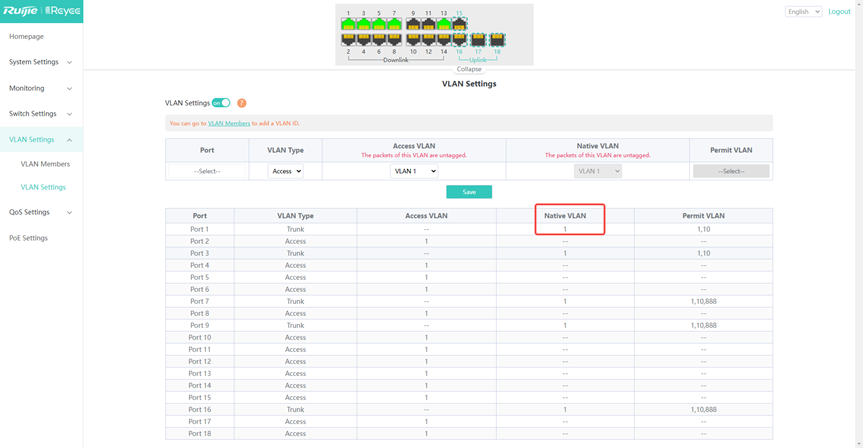Click uplink port 16 icon
This screenshot has height=448, width=863.
(x=459, y=40)
